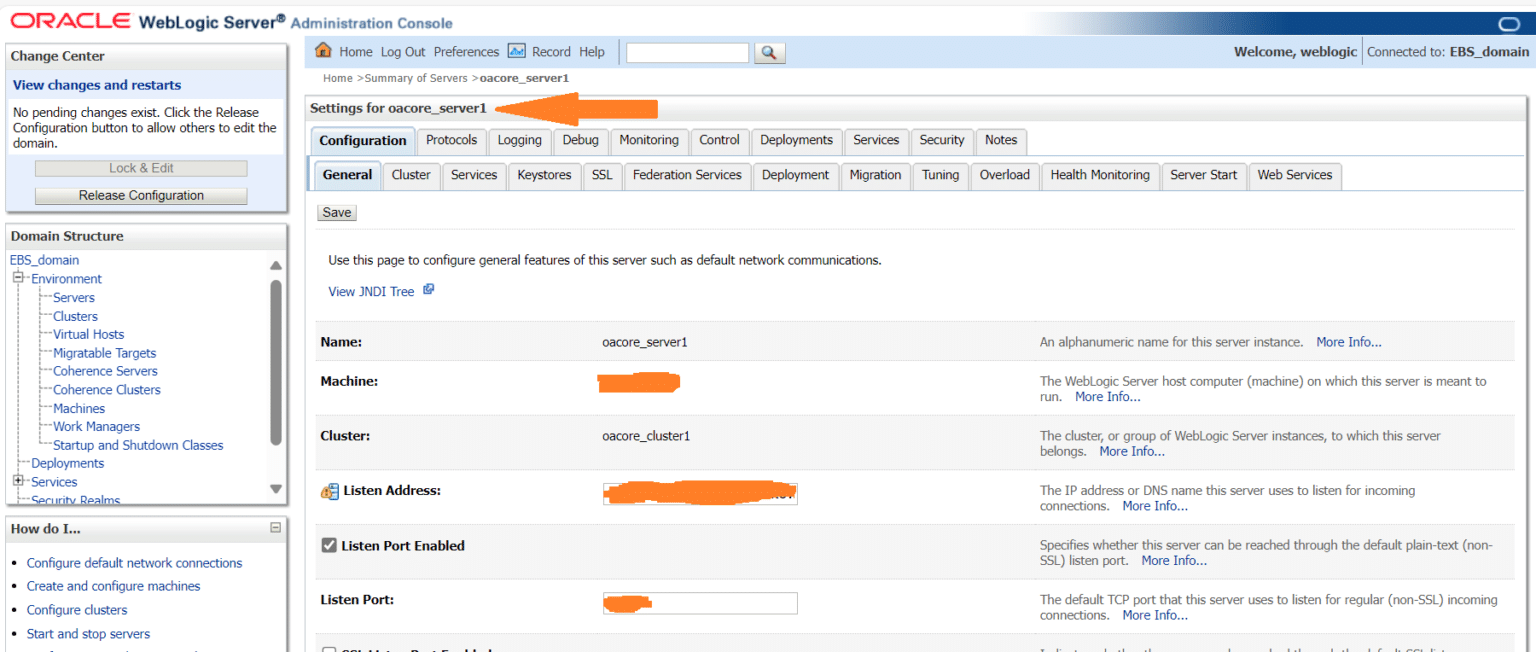Open the Keystores sub-tab

coord(544,175)
